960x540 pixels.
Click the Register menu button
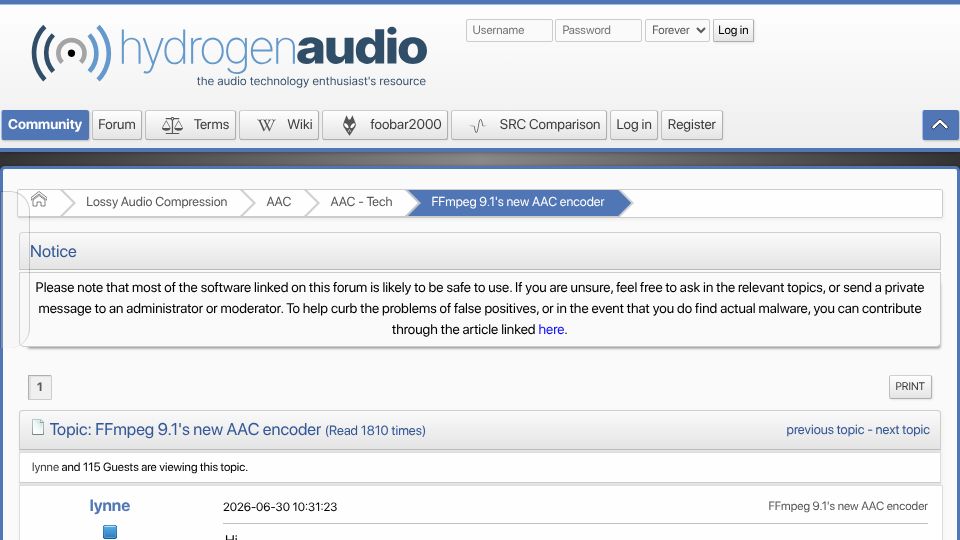[692, 125]
